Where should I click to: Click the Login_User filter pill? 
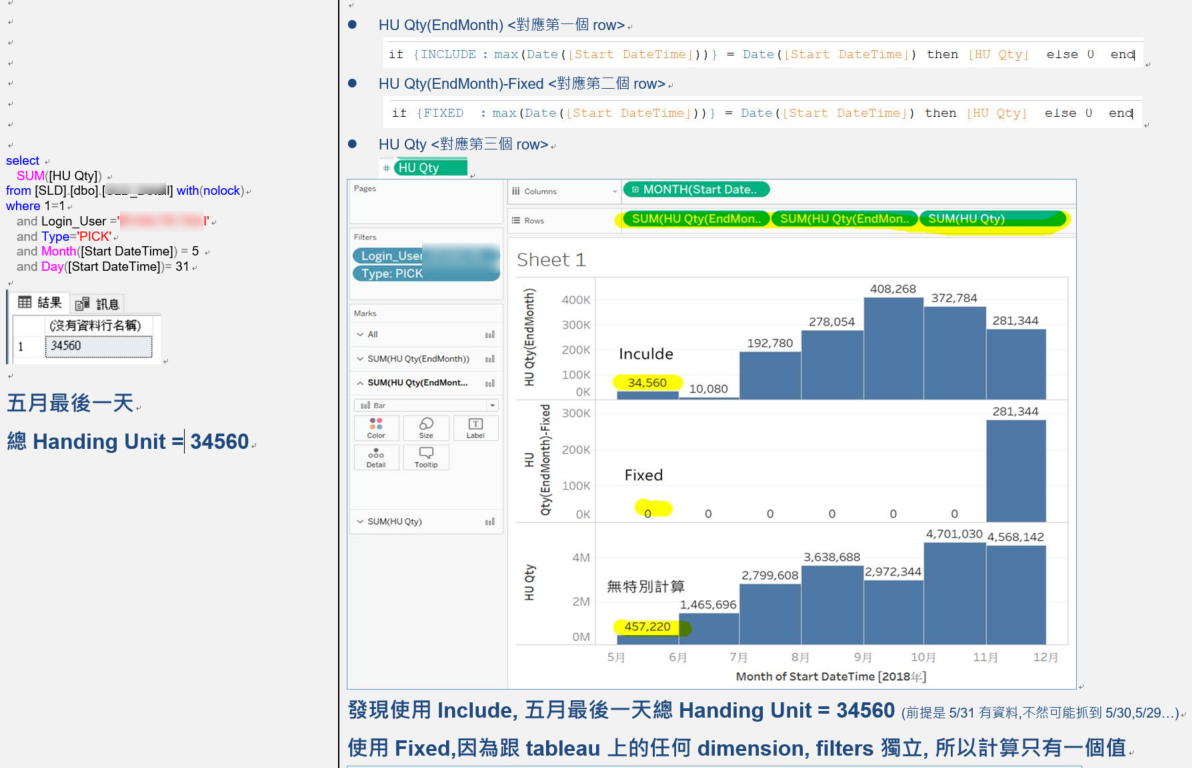pyautogui.click(x=426, y=255)
